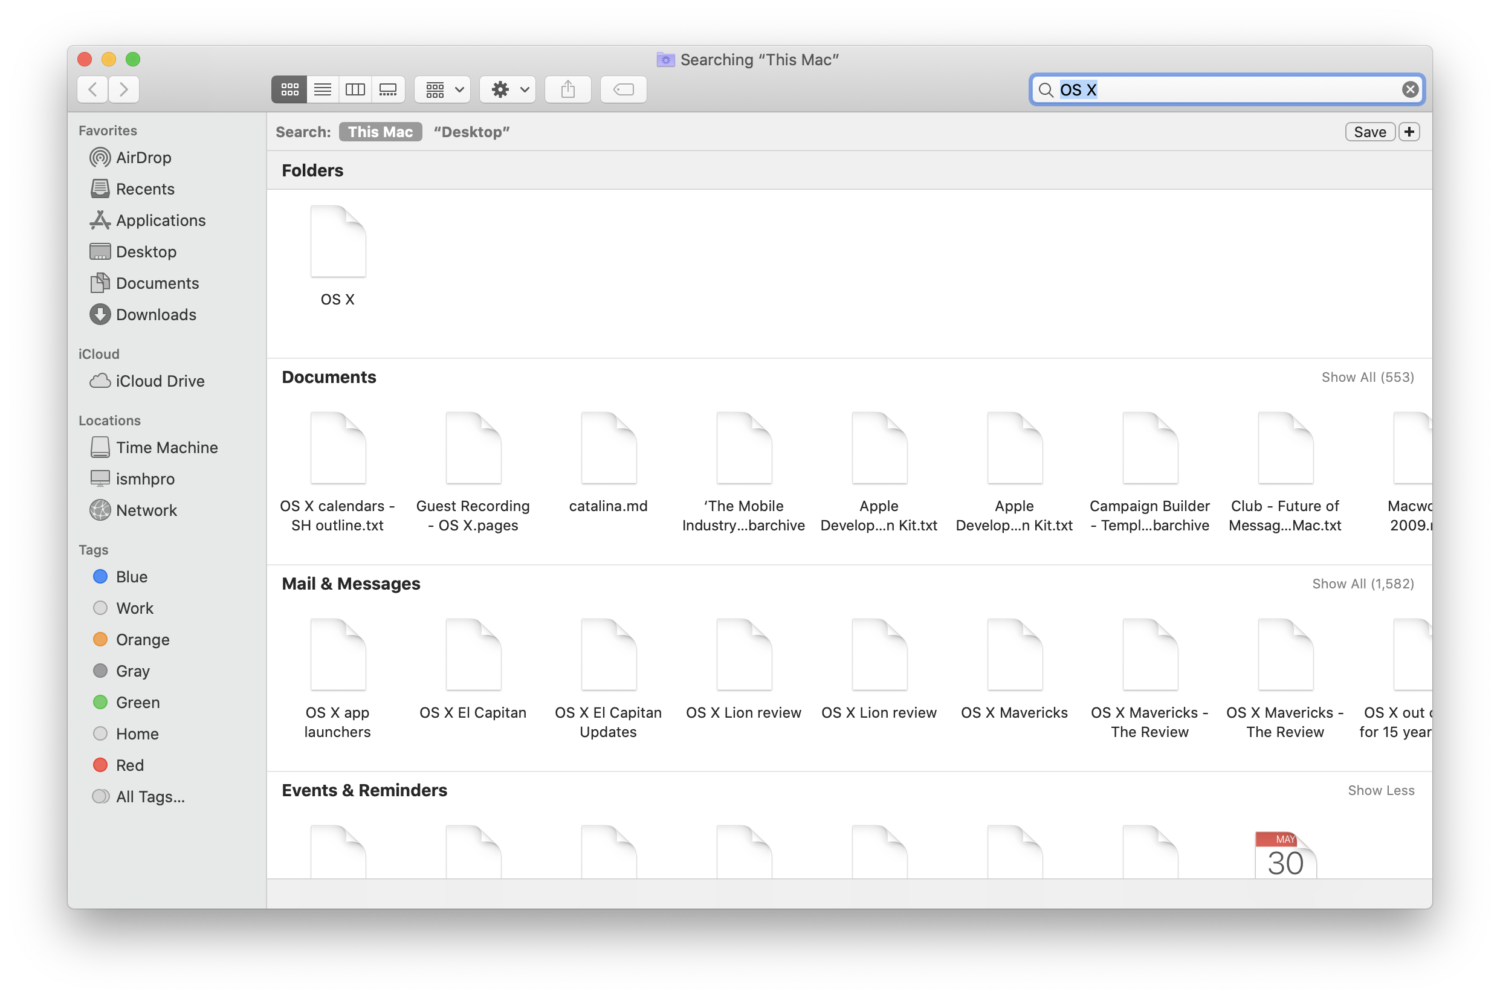Open the Action gear dropdown menu
1500x998 pixels.
pyautogui.click(x=510, y=90)
